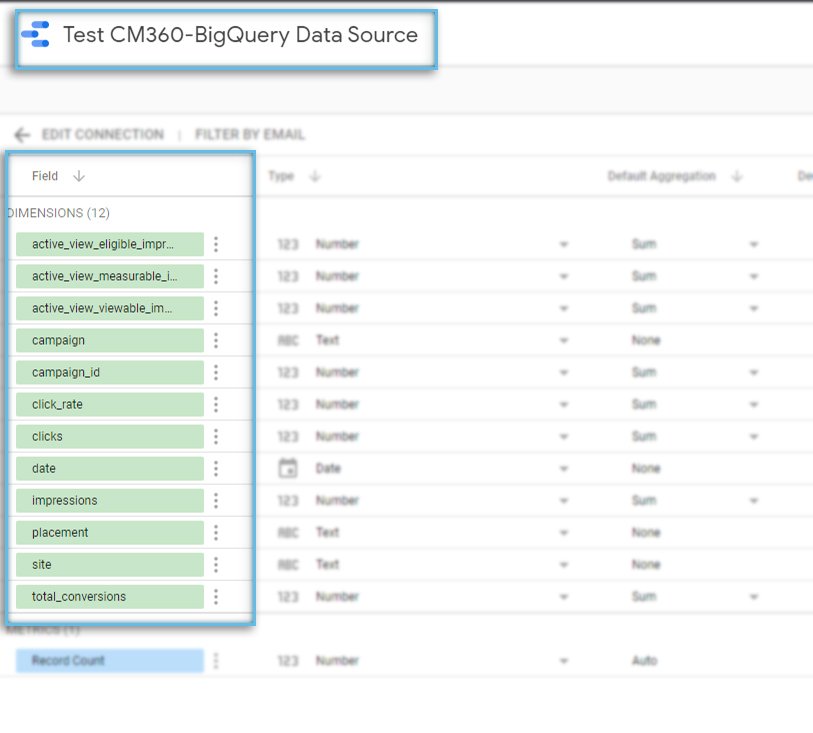Click the None aggregation in campaign row
Viewport: 813px width, 733px height.
tap(646, 341)
